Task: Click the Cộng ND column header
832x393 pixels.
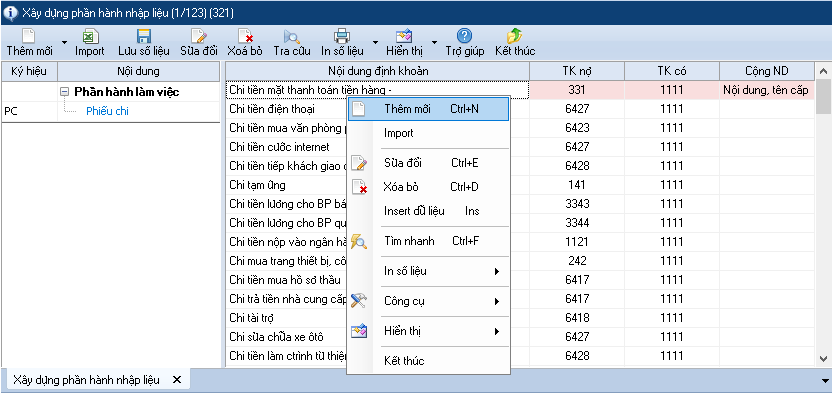Action: (x=767, y=71)
